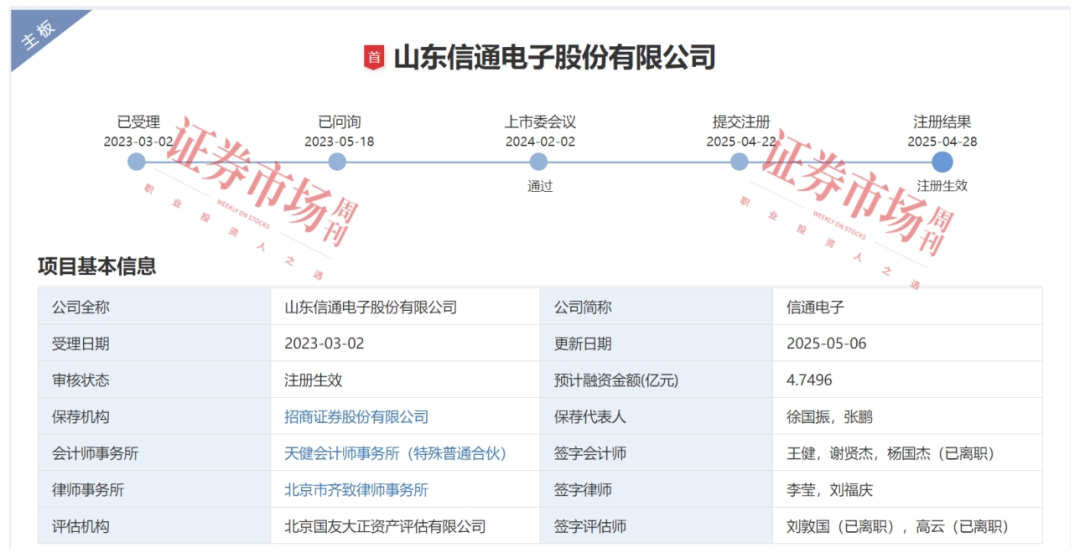Click the 通过 result under 上市委会议
Image resolution: width=1080 pixels, height=558 pixels.
540,186
